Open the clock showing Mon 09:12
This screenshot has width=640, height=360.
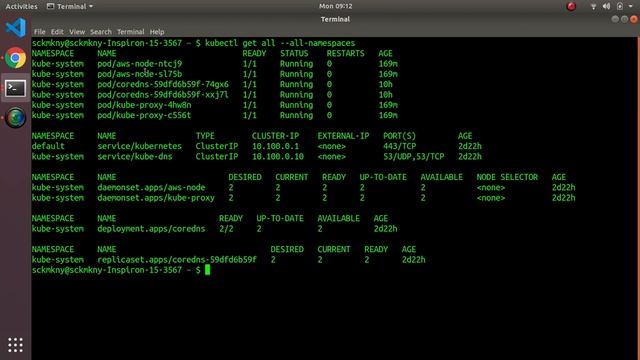coord(336,6)
